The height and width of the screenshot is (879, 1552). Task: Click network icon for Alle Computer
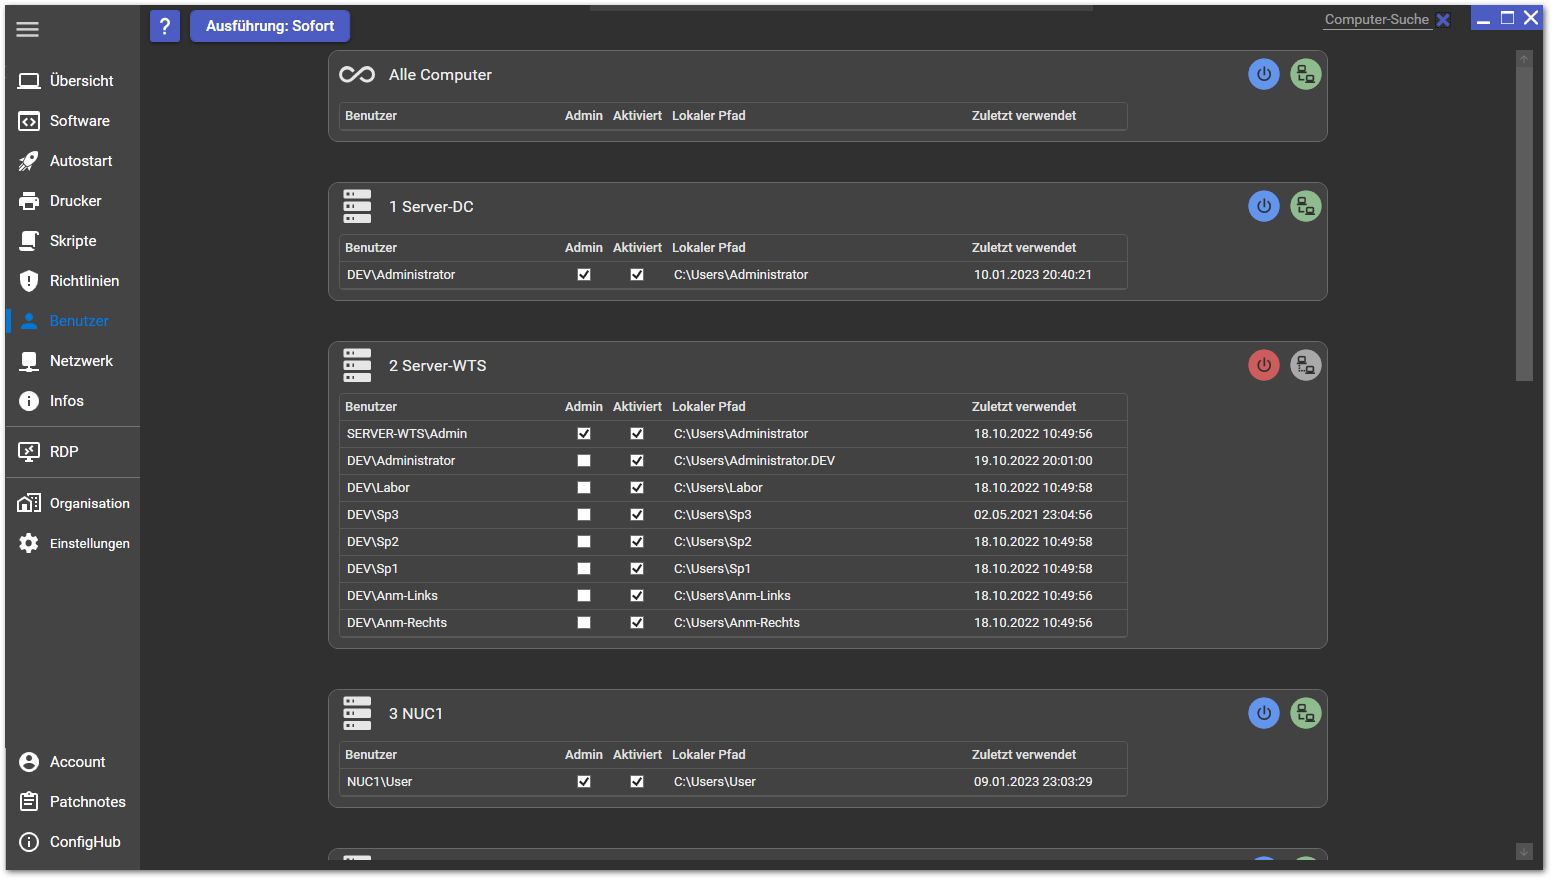[x=1306, y=74]
